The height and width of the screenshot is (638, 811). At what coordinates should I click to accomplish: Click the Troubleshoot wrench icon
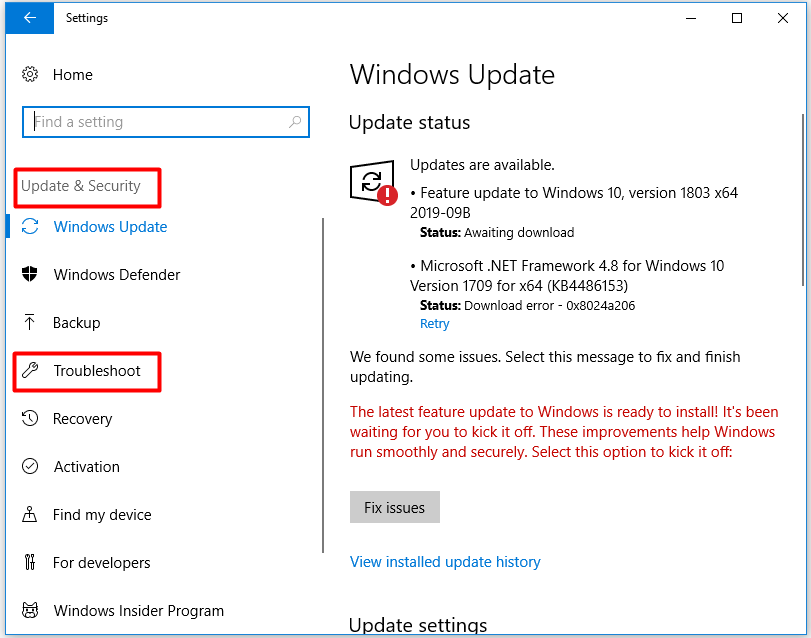pyautogui.click(x=30, y=370)
